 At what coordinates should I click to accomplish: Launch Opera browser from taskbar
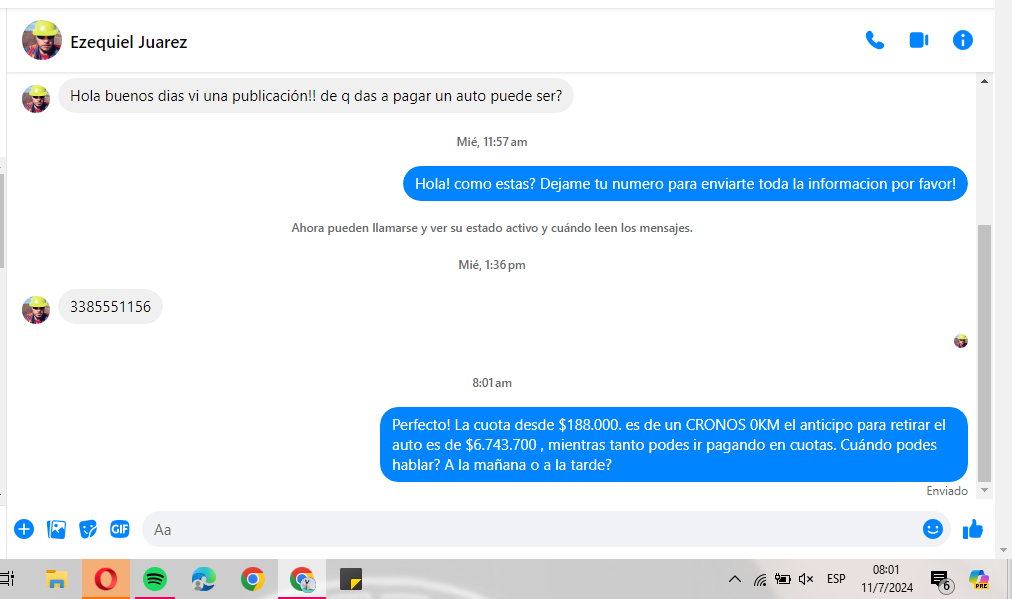(106, 579)
